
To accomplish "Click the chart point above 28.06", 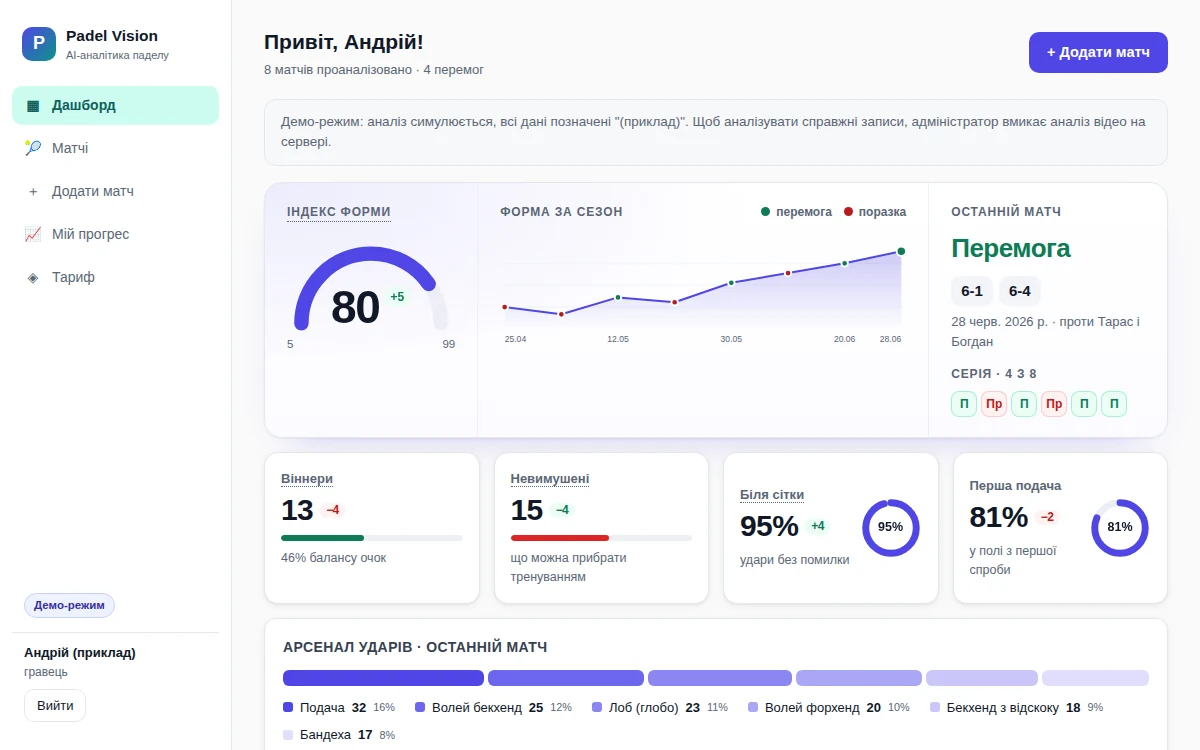I will [901, 251].
